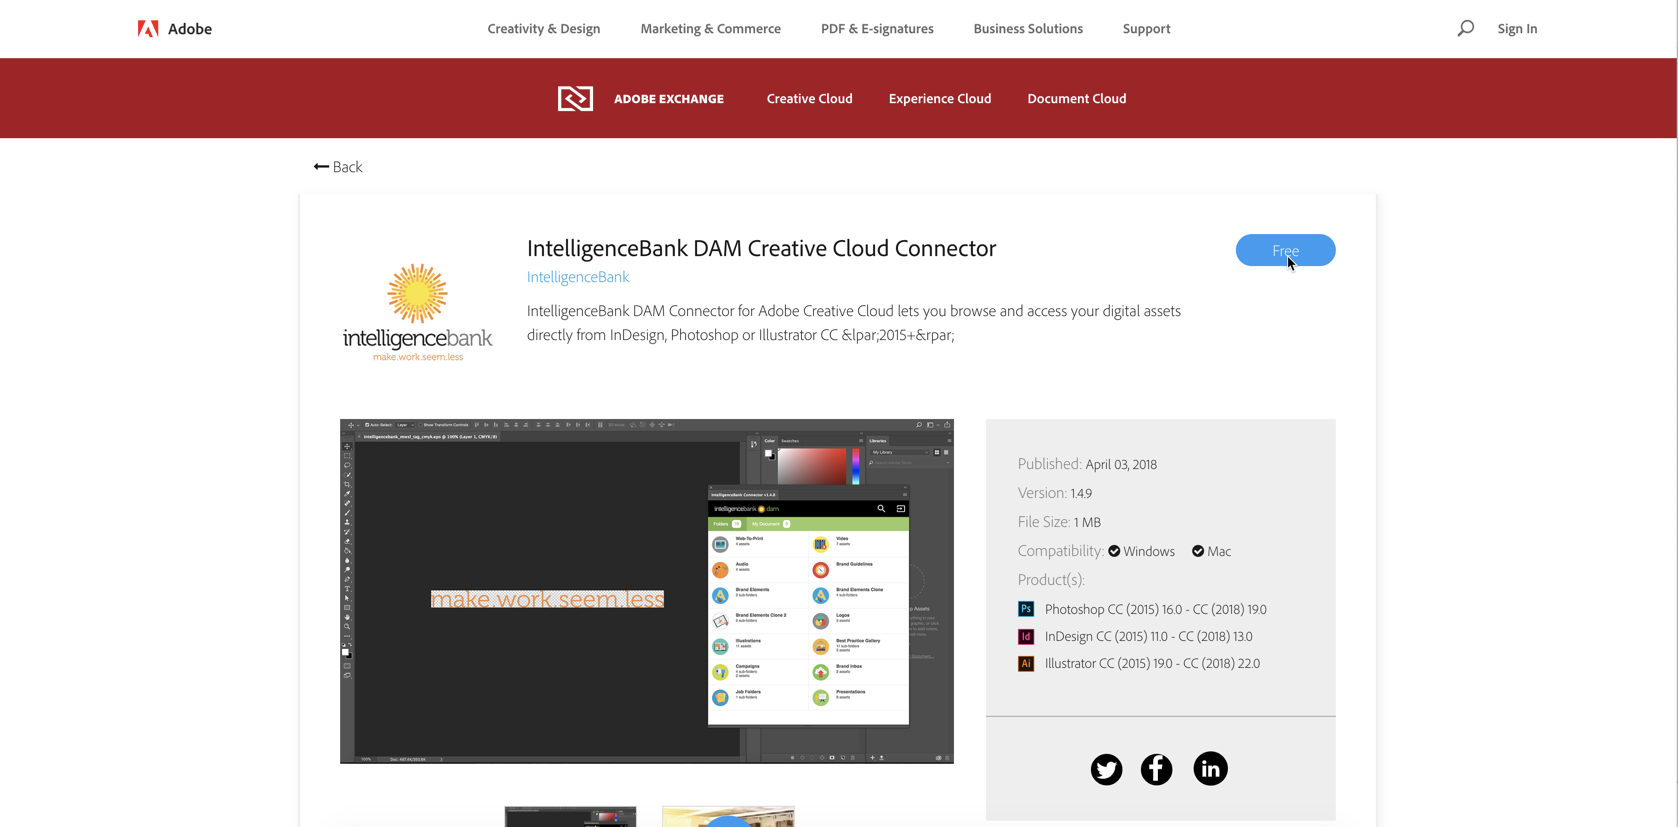This screenshot has width=1678, height=827.
Task: Click the IntelligenceBank DAM Creative Cloud Connector title
Action: [761, 248]
